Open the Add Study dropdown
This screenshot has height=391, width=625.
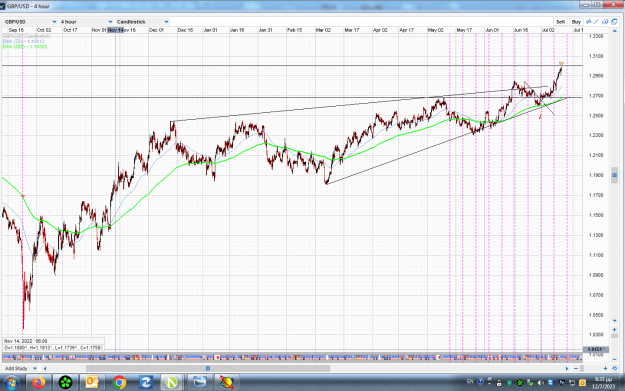[21, 368]
